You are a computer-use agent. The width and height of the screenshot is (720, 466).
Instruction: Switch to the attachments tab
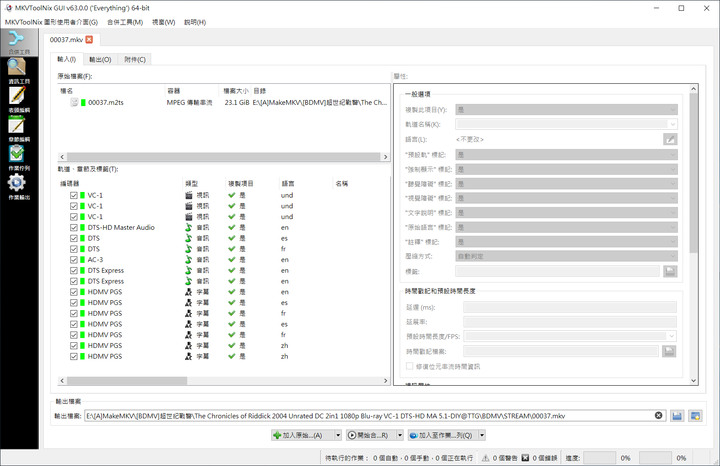pyautogui.click(x=135, y=60)
